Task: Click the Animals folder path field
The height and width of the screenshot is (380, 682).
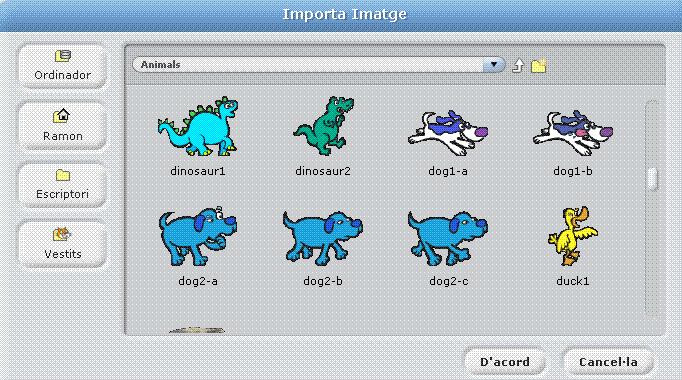Action: (x=318, y=64)
